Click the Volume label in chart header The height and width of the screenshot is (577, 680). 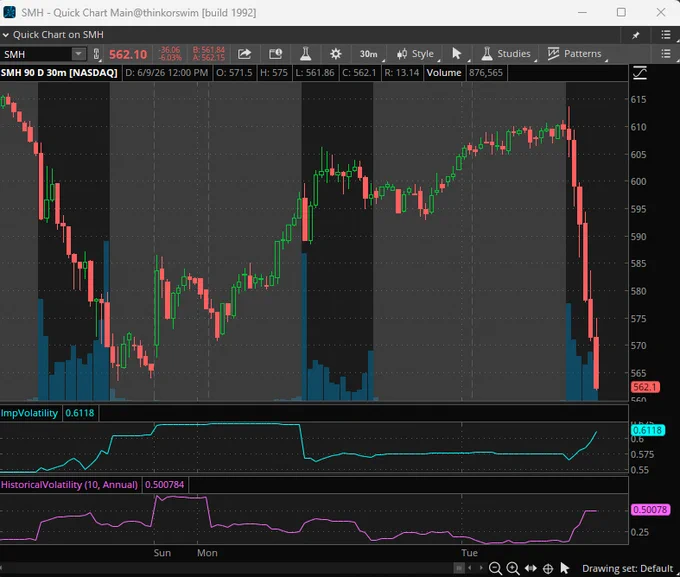(444, 73)
